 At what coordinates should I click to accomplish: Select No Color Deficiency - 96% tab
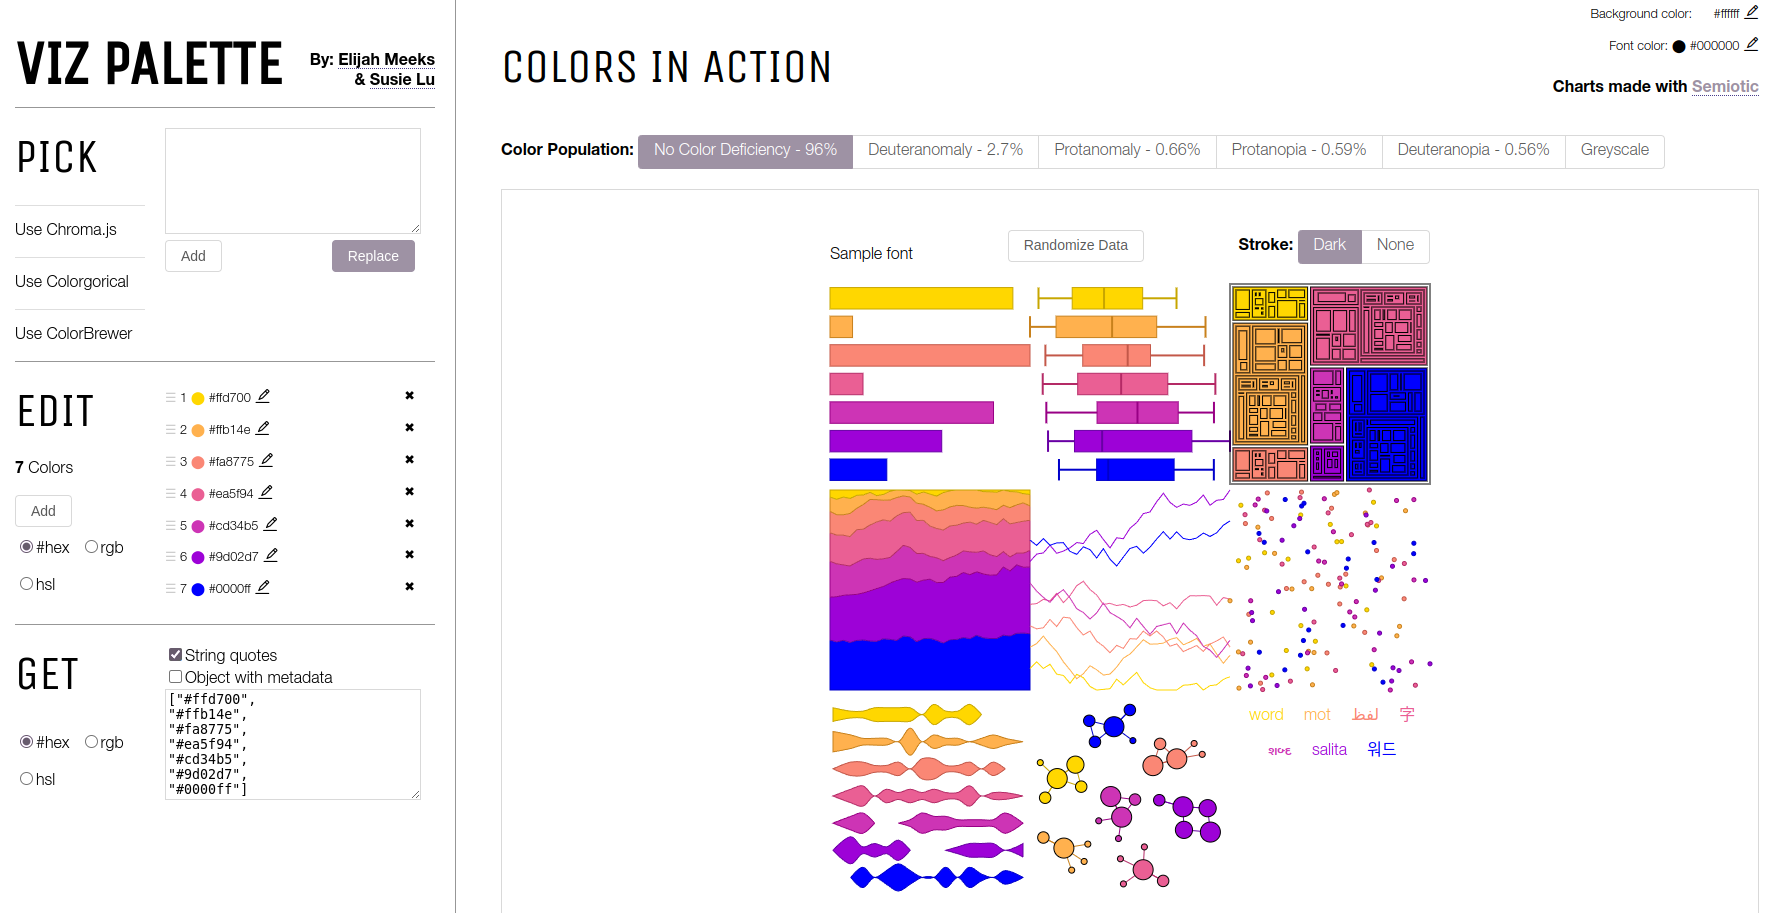click(x=745, y=151)
